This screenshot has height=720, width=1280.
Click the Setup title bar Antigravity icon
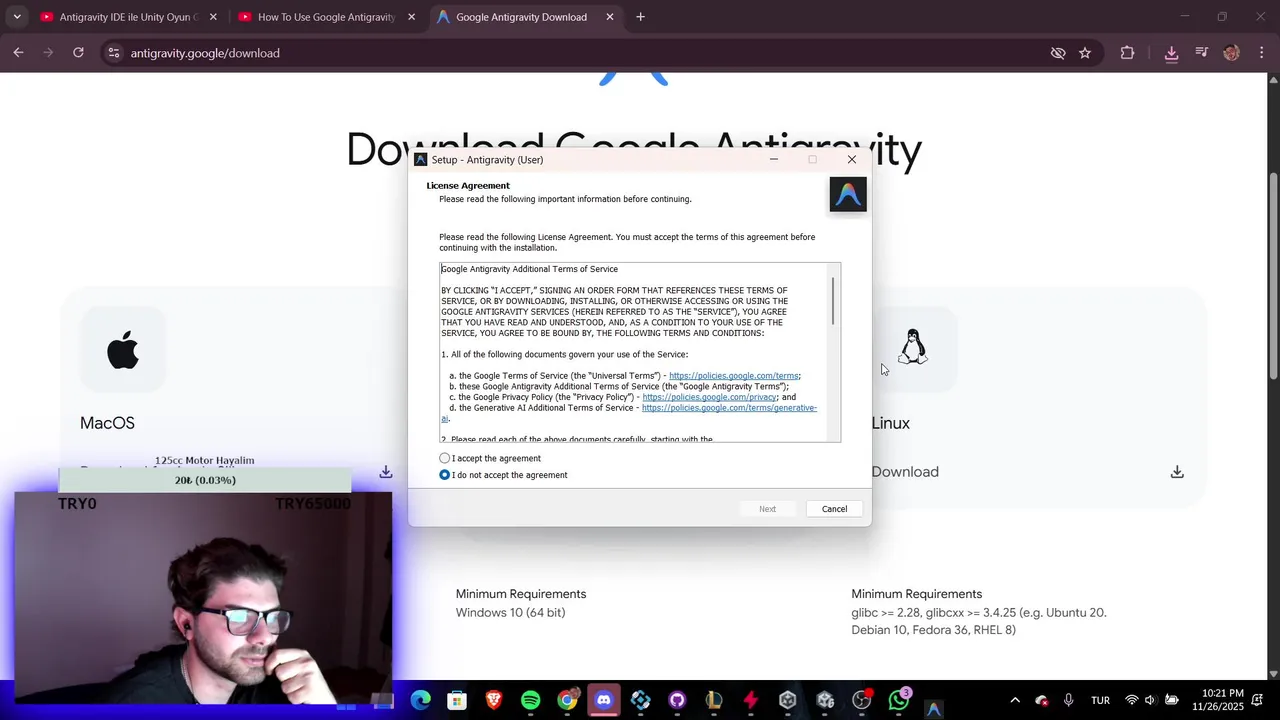click(421, 160)
